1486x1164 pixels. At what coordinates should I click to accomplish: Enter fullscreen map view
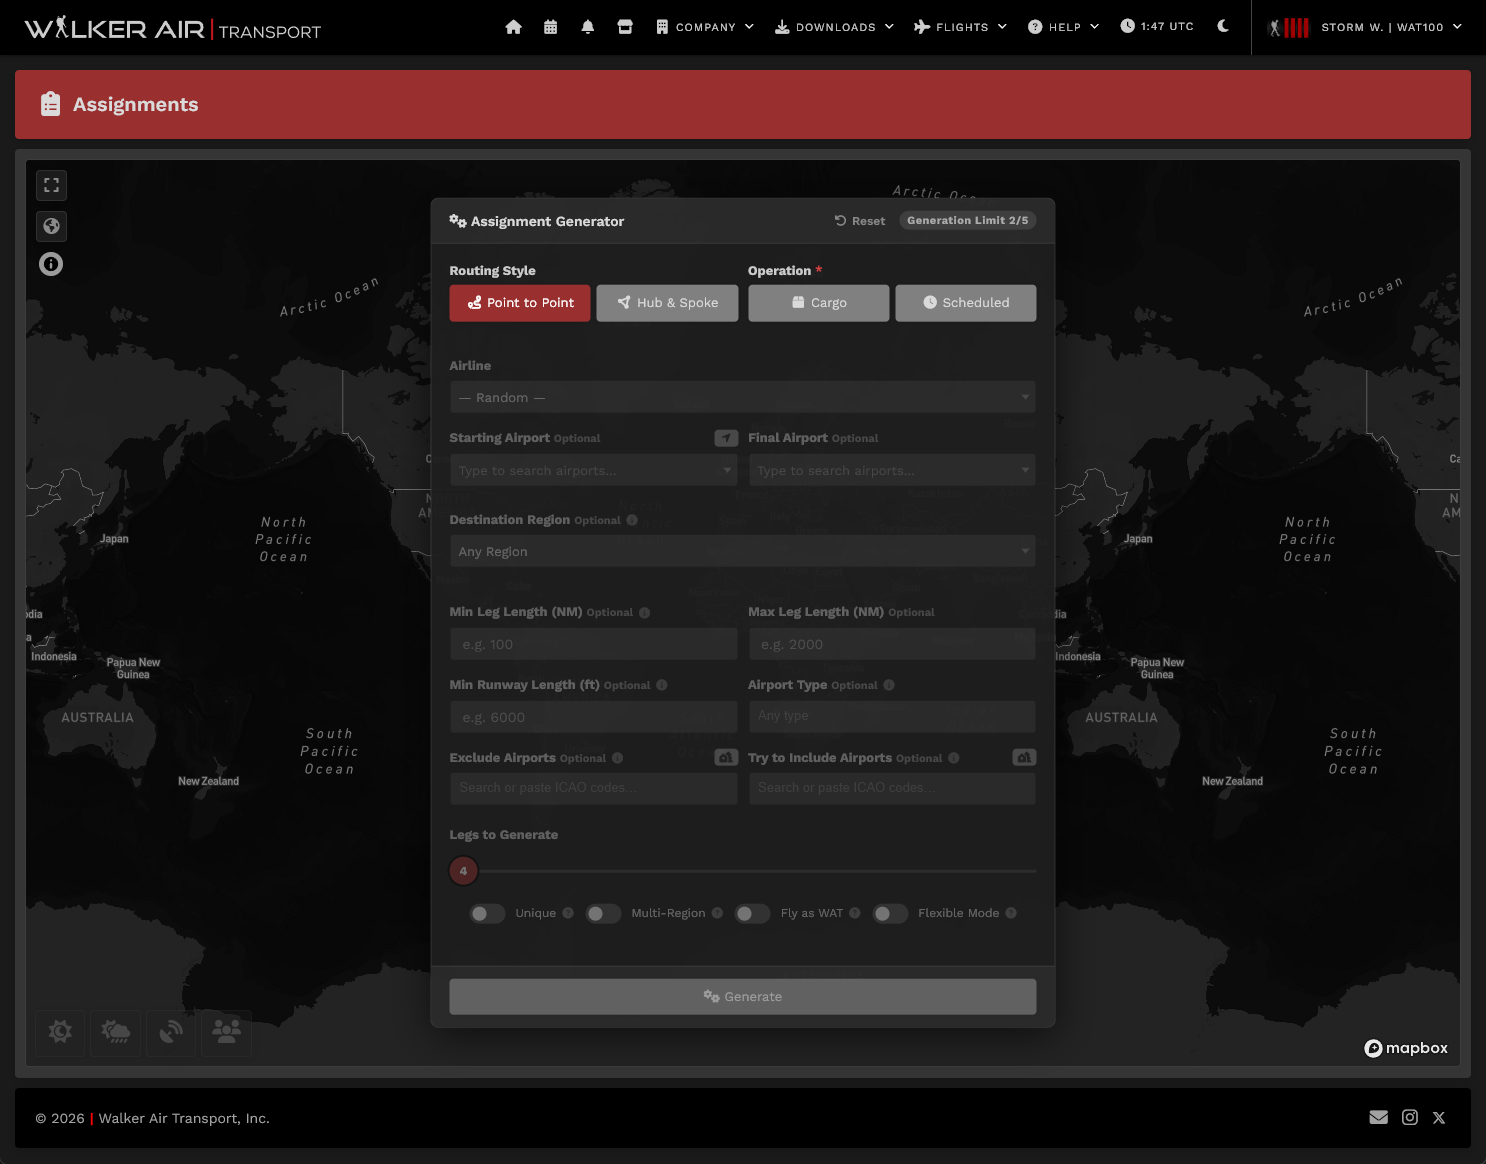point(52,185)
